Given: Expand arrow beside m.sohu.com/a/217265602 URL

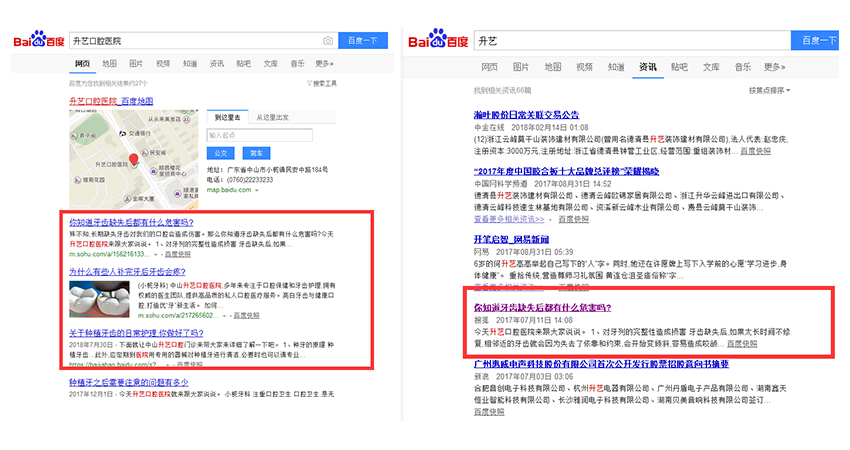Looking at the screenshot, I should click(x=224, y=316).
